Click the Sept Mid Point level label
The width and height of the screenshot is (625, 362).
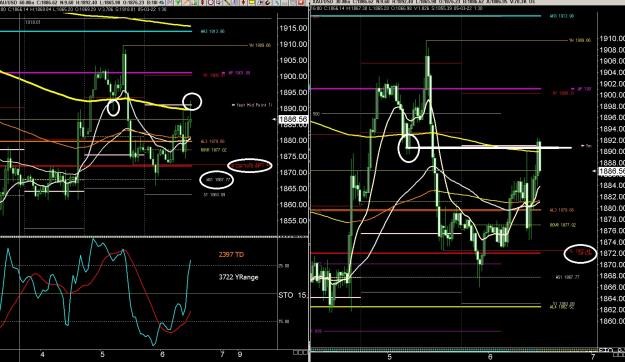(252, 105)
